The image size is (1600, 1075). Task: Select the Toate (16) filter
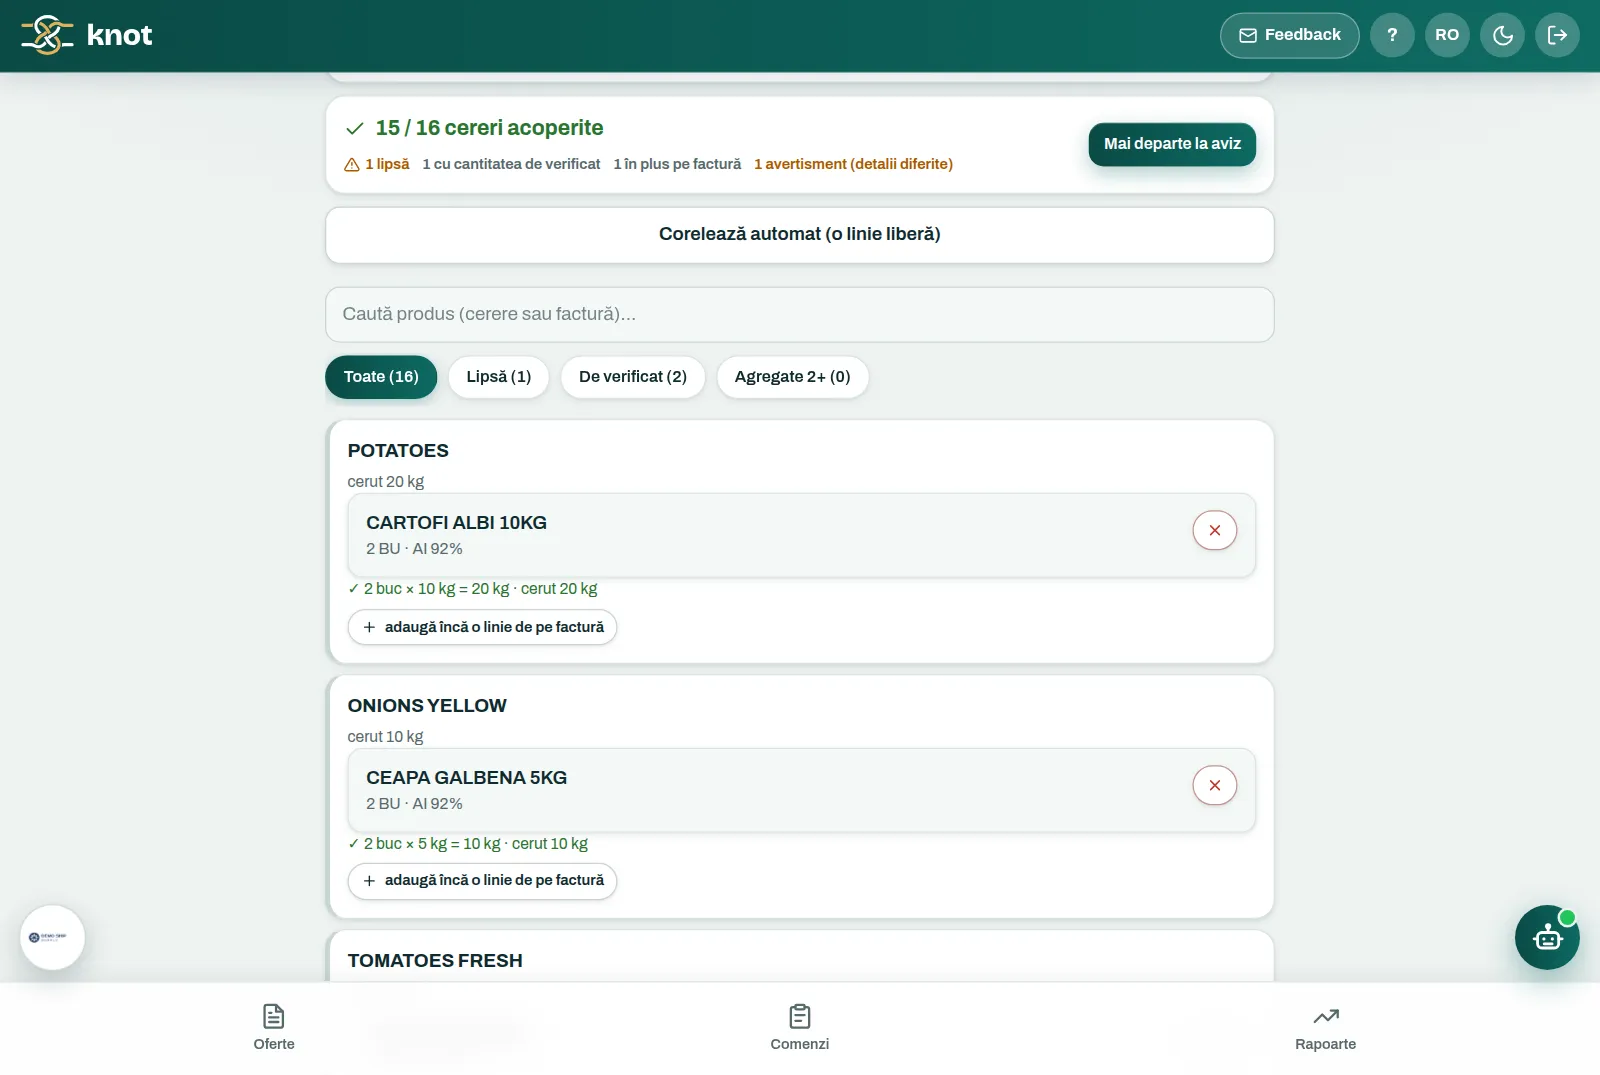(381, 377)
